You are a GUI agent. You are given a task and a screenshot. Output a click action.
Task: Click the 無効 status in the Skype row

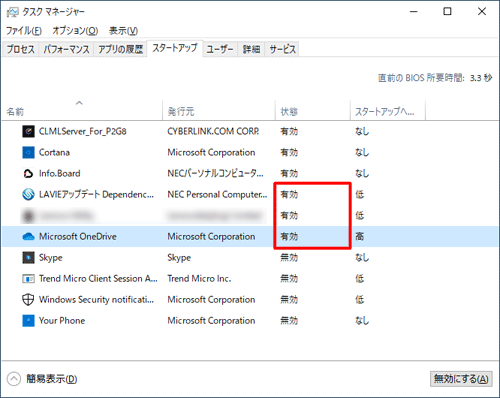[x=289, y=258]
